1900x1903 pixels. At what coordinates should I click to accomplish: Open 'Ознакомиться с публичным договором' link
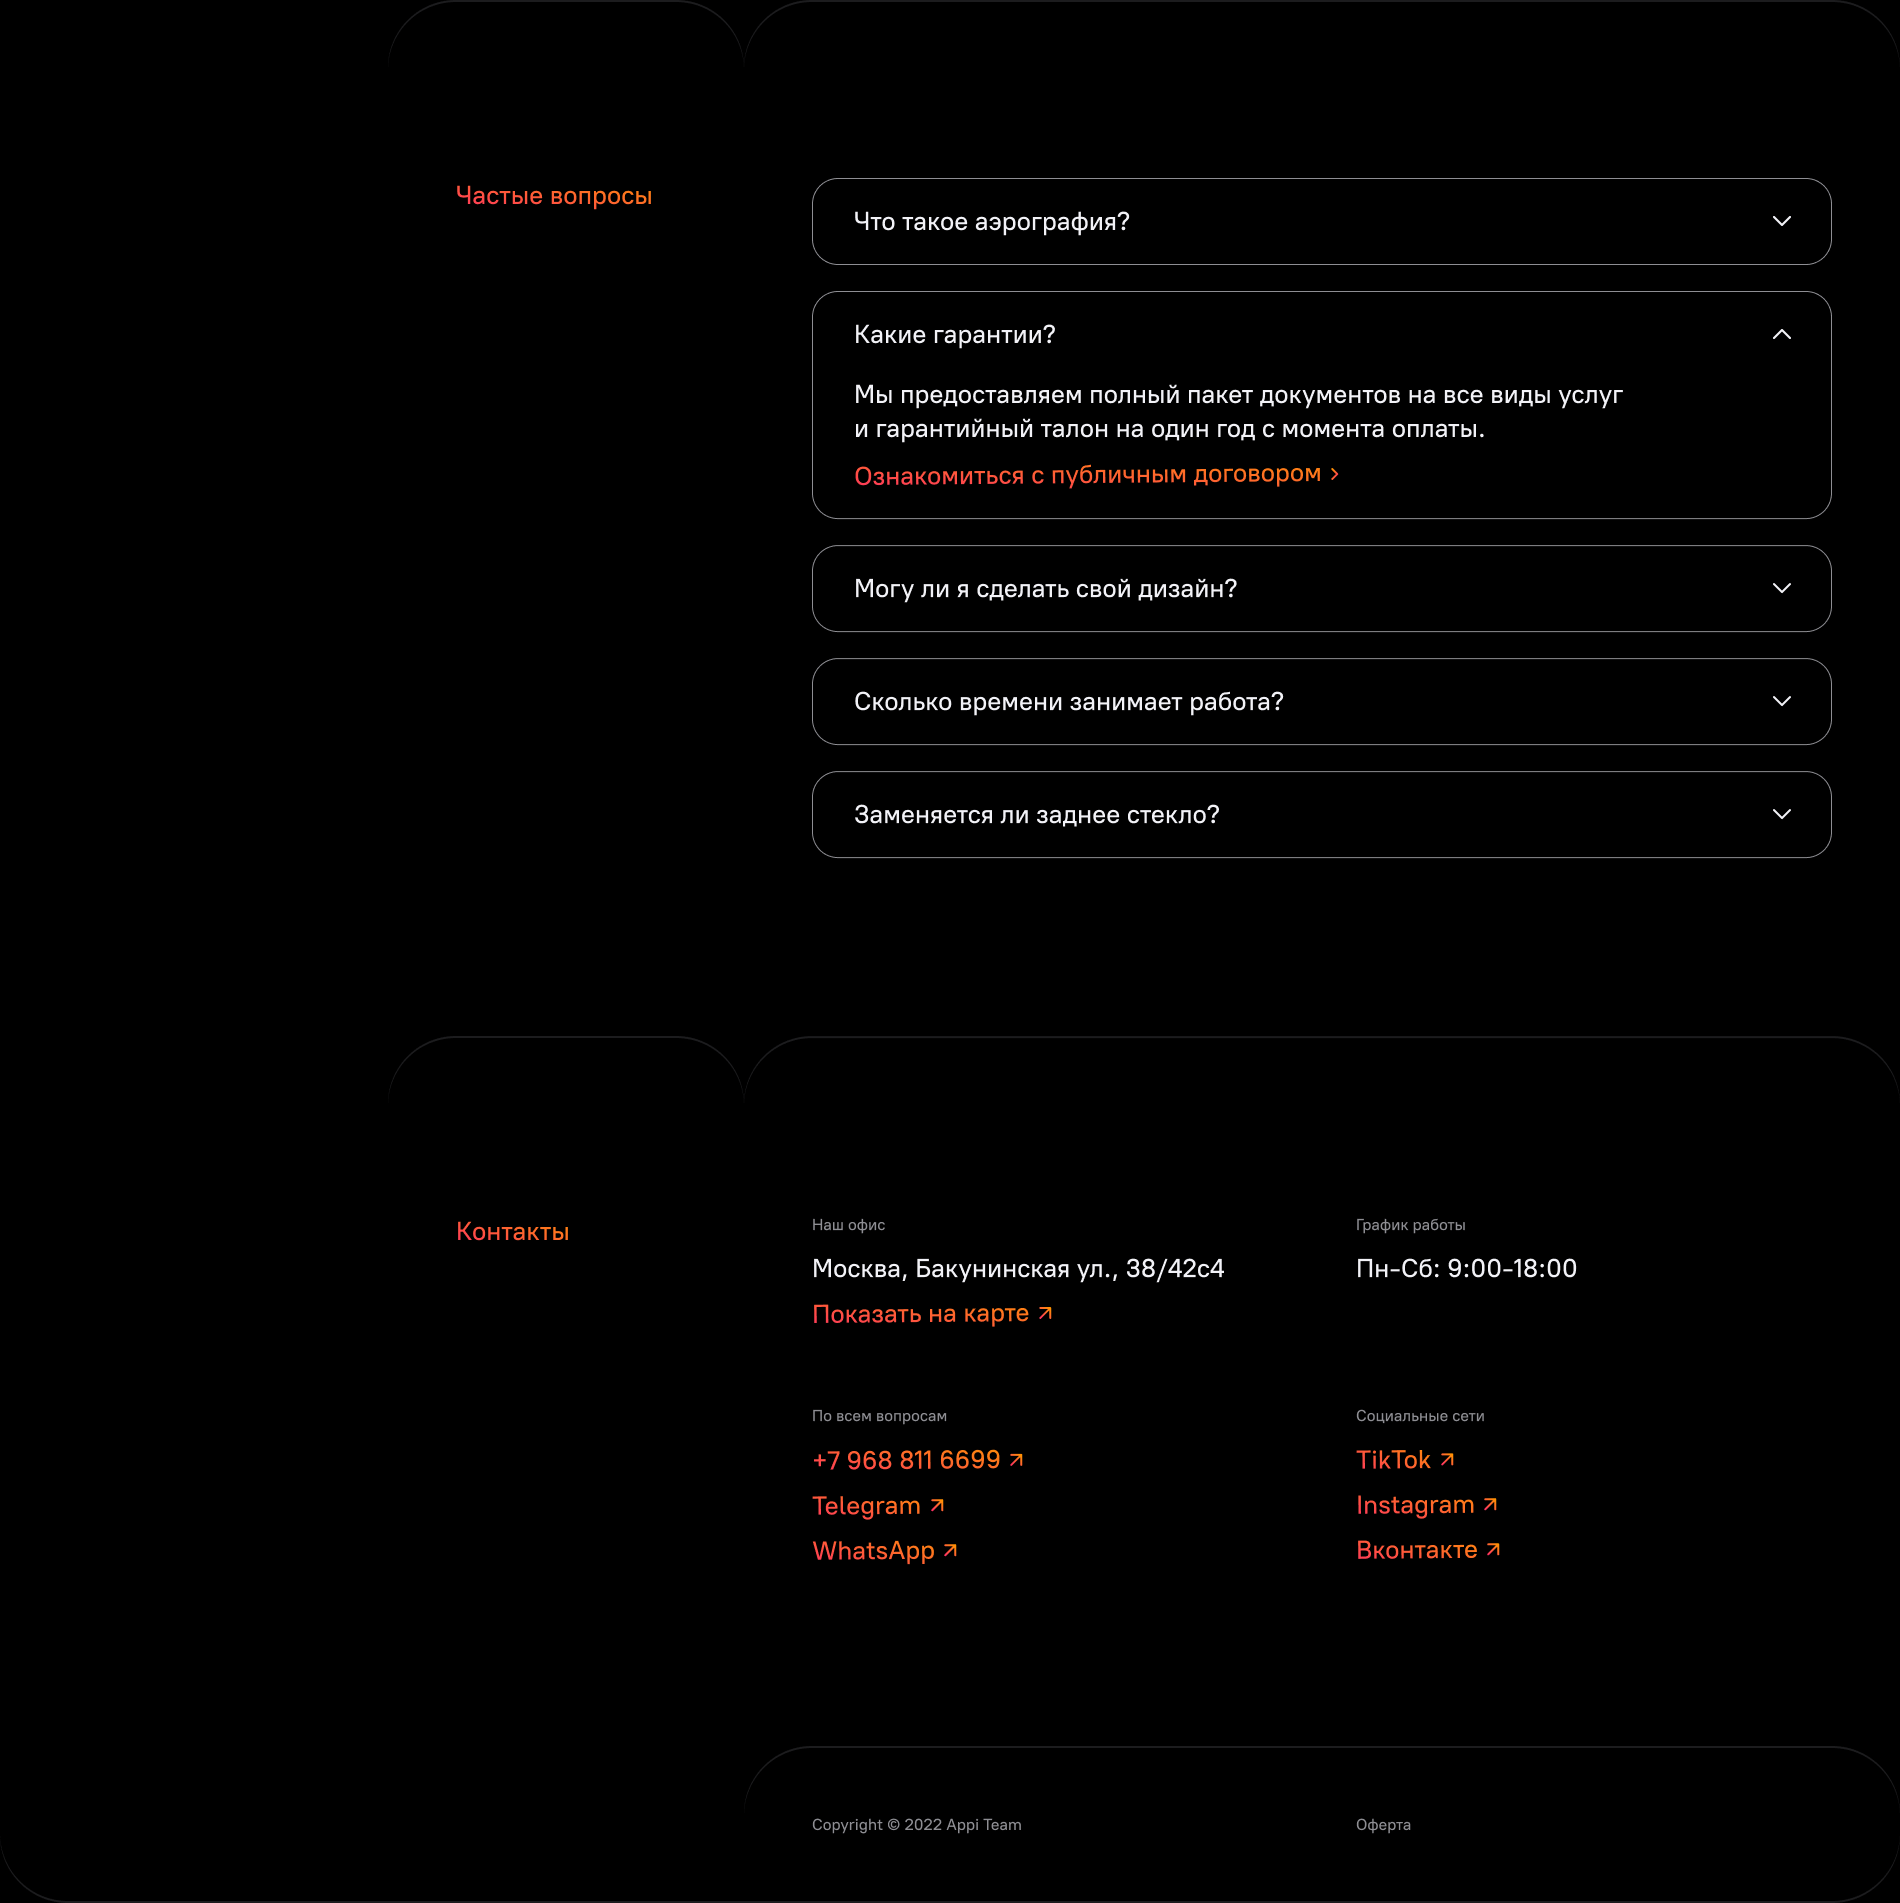pyautogui.click(x=1087, y=475)
